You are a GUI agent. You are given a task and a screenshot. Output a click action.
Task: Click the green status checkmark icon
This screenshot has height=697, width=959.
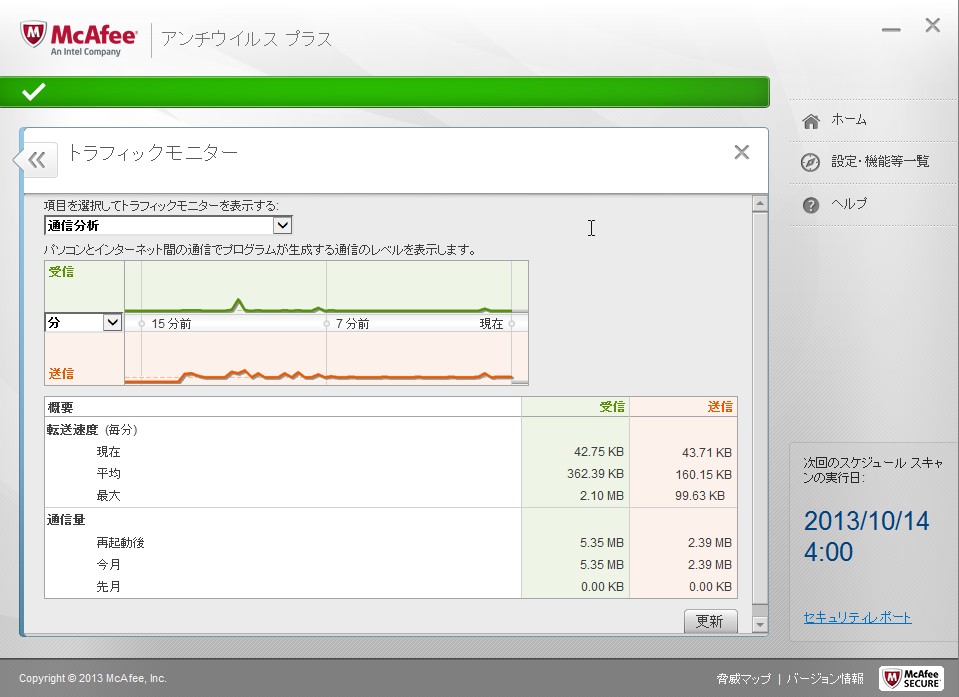34,92
